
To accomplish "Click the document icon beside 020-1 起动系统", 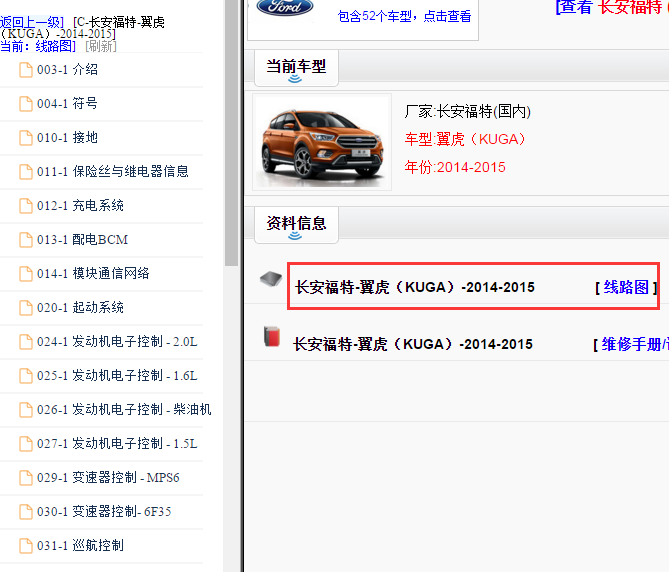I will (26, 308).
